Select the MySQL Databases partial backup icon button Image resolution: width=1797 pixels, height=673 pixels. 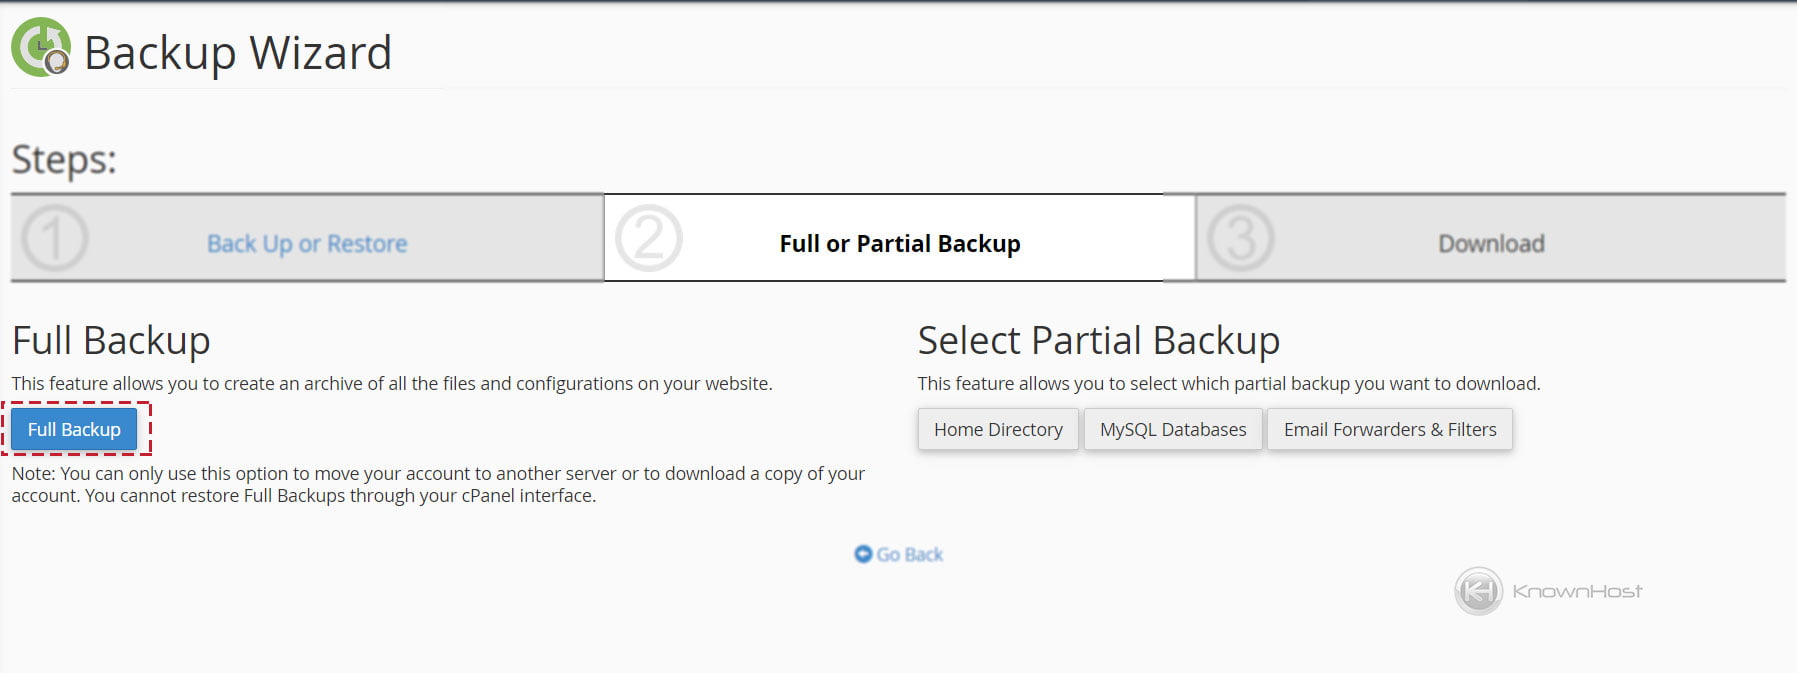1172,429
